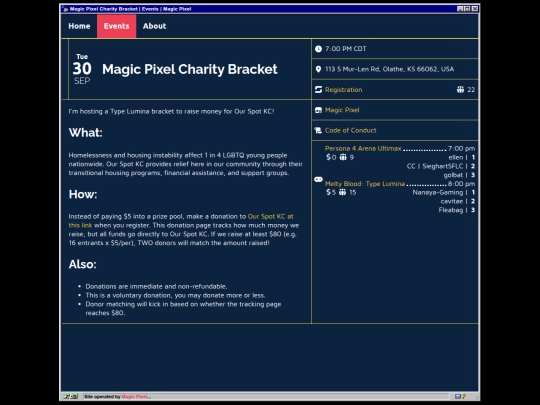Screen dimensions: 540x405
Task: Click the voluntary donation bullet text
Action: click(175, 295)
